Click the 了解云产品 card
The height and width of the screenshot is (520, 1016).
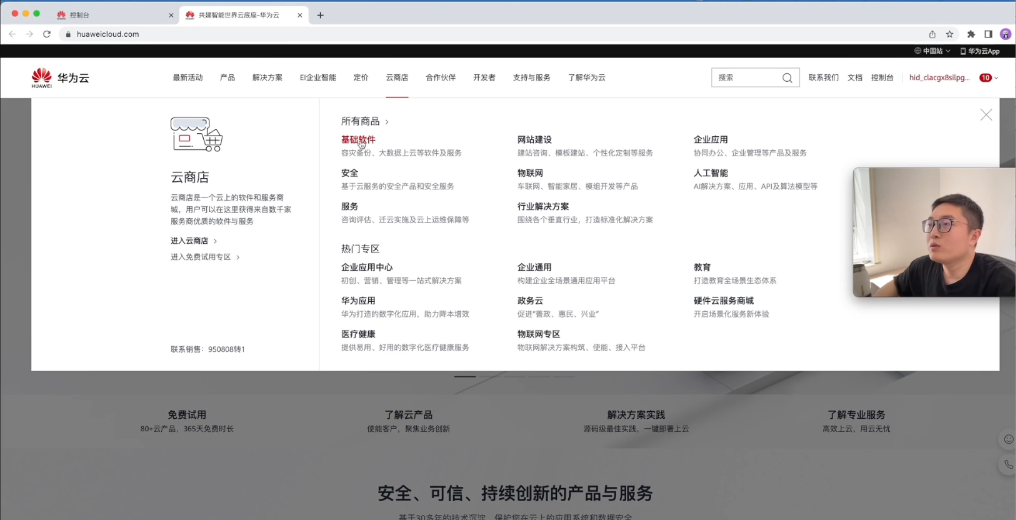(408, 421)
